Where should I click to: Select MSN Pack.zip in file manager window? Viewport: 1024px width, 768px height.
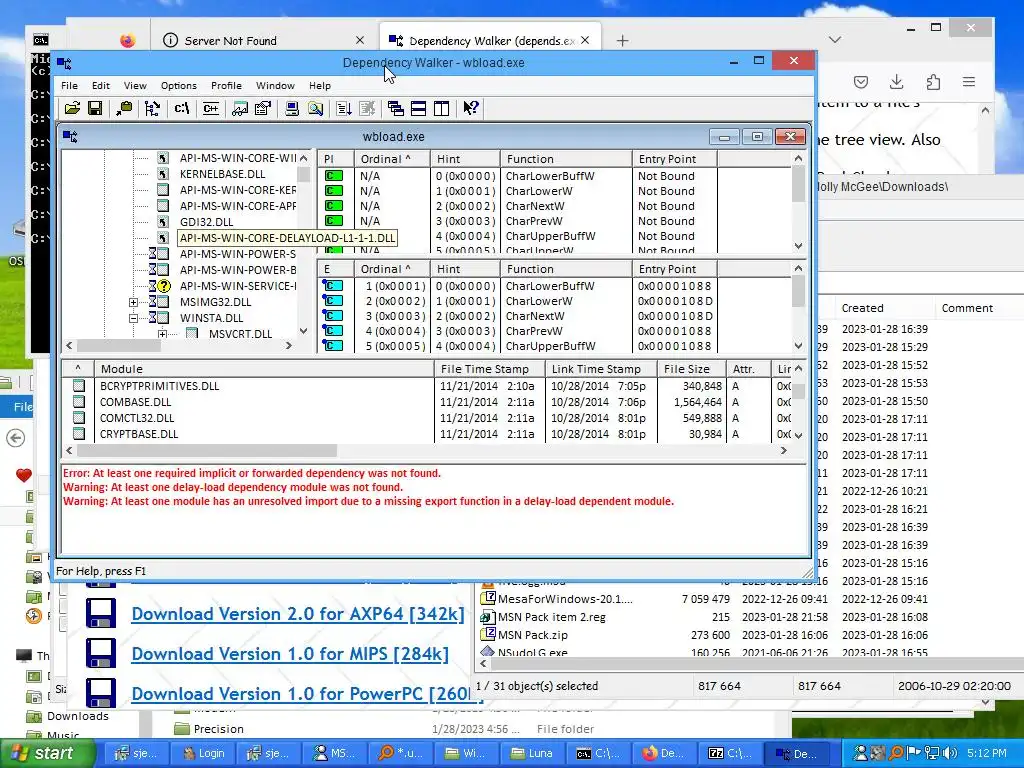point(532,635)
